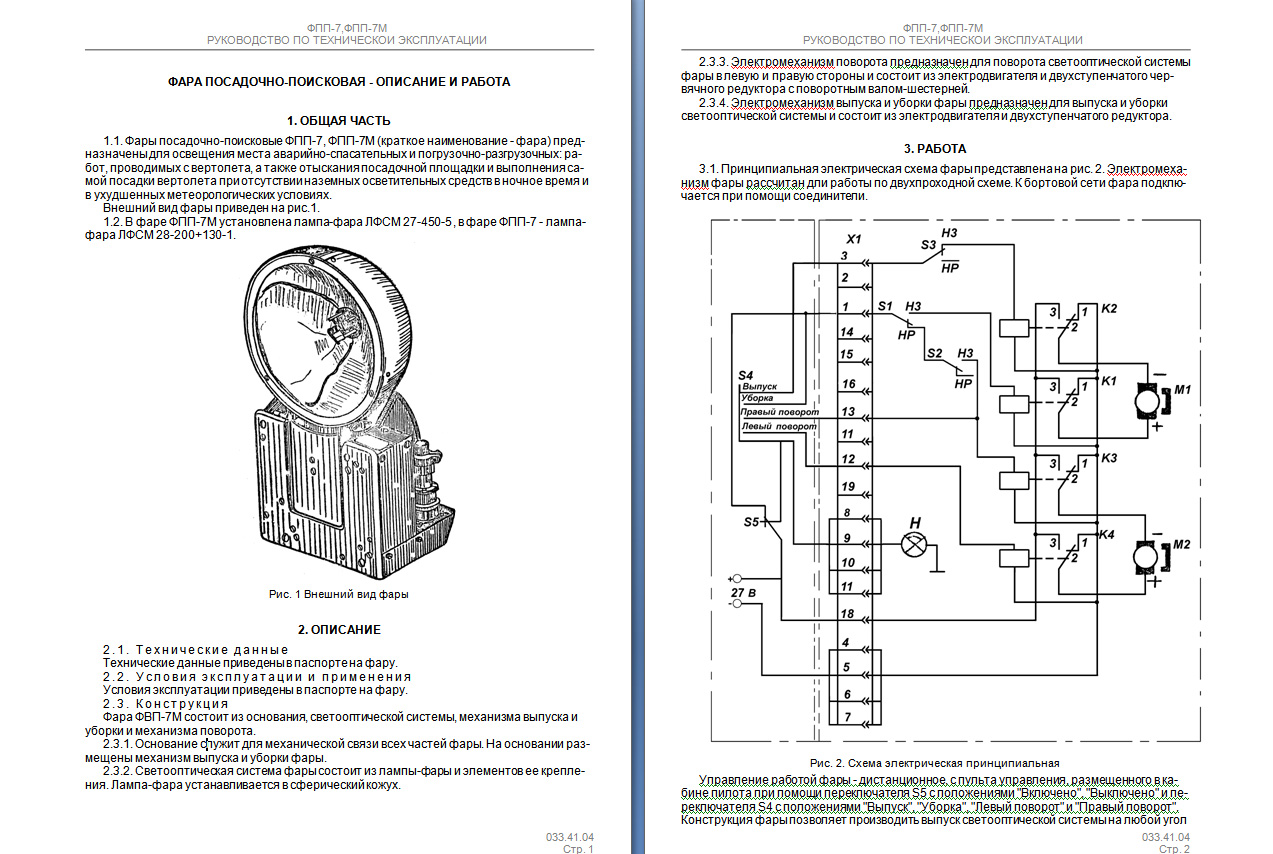Click caption "Рис. 2. Схема электрическая принципиальная"
The height and width of the screenshot is (854, 1273).
tap(934, 763)
